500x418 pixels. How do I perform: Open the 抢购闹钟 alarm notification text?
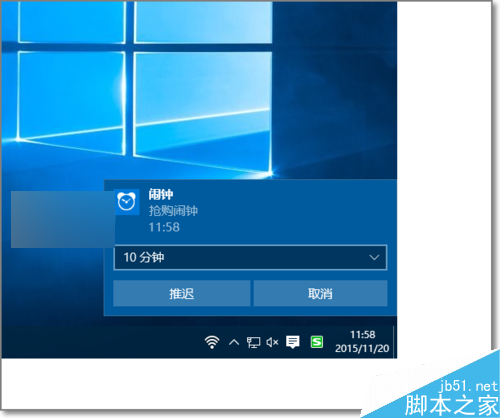tap(173, 211)
